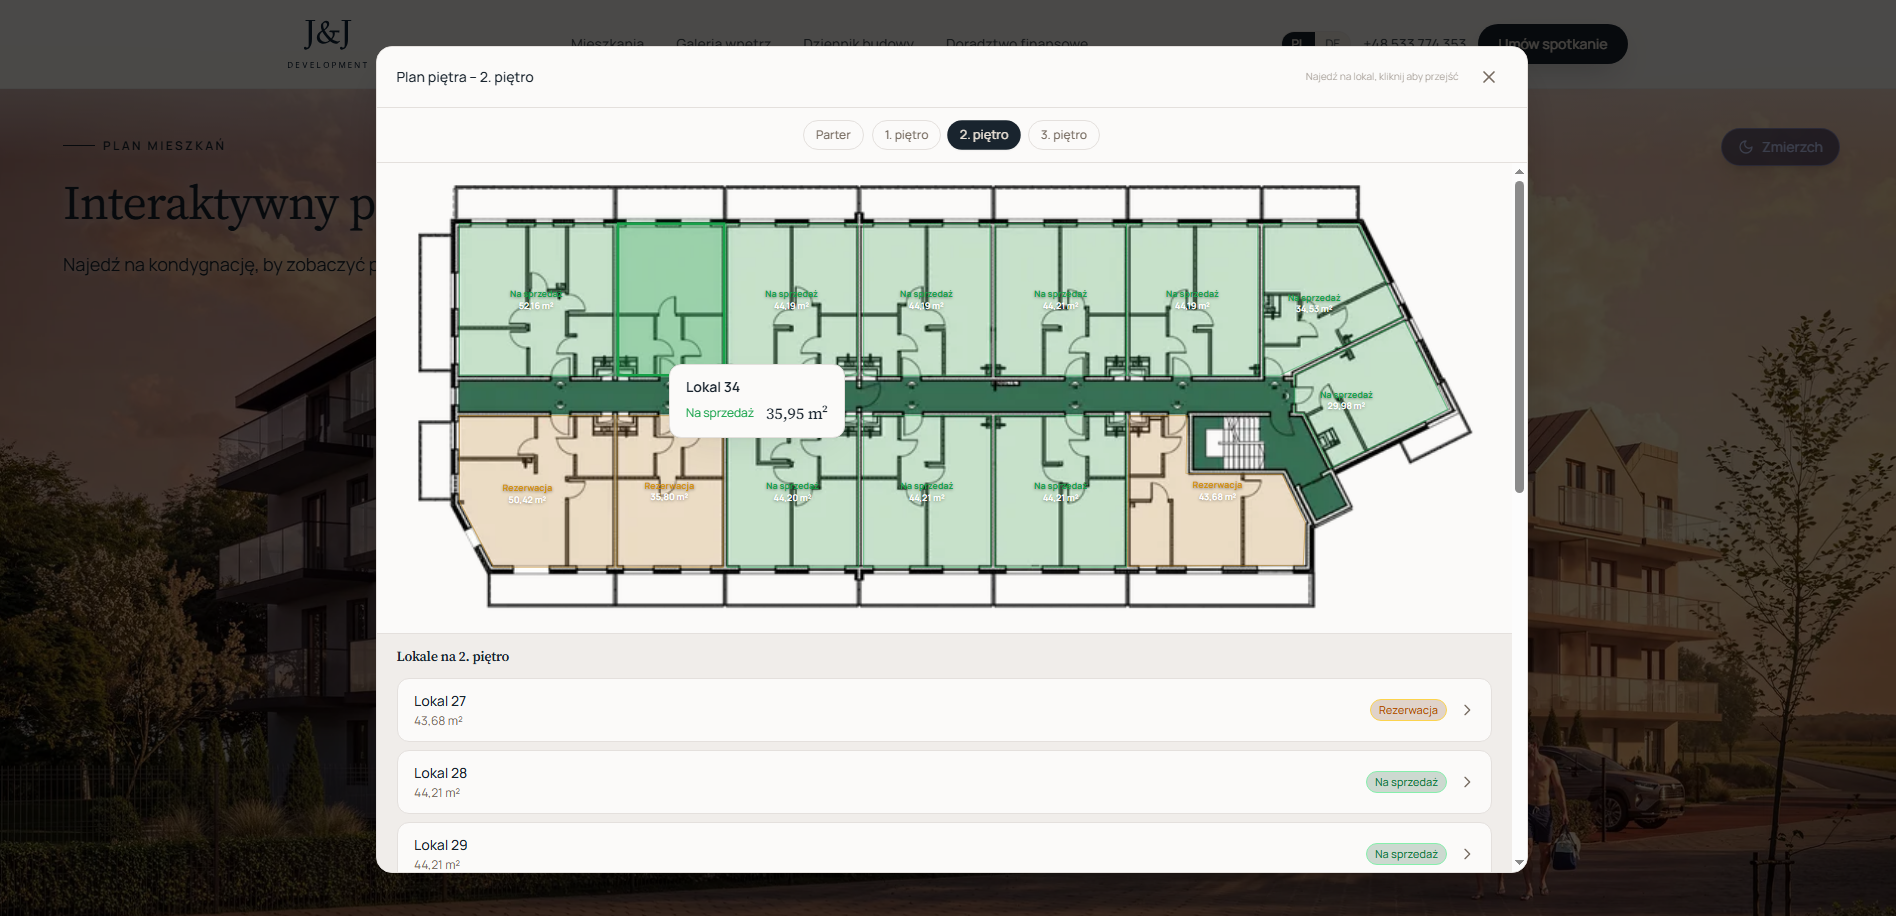Click the staircase symbol on the plan

(1234, 442)
